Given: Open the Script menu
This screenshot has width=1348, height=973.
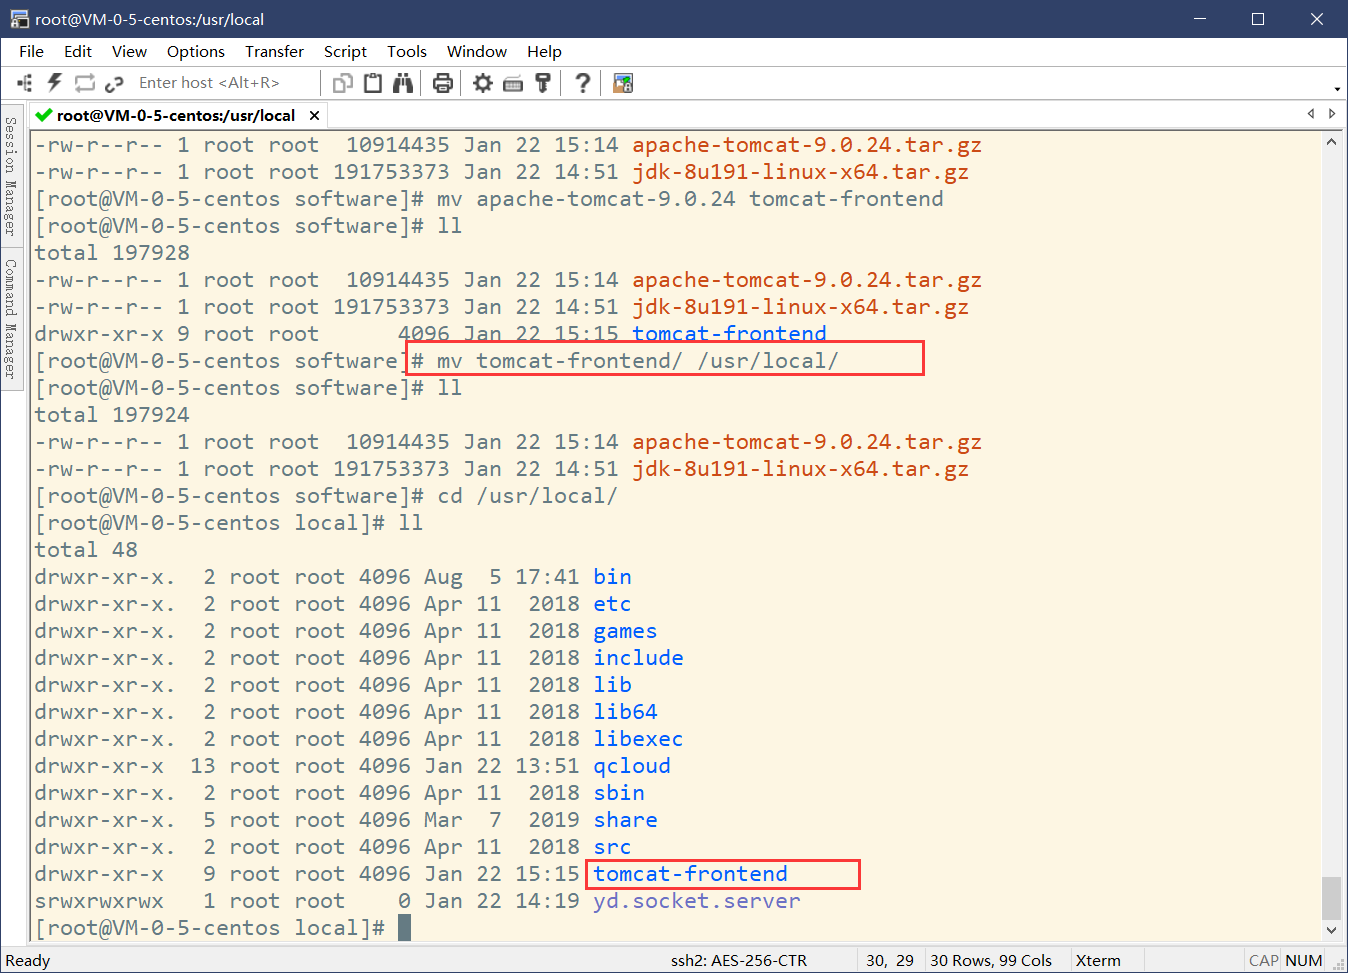Looking at the screenshot, I should click(345, 52).
